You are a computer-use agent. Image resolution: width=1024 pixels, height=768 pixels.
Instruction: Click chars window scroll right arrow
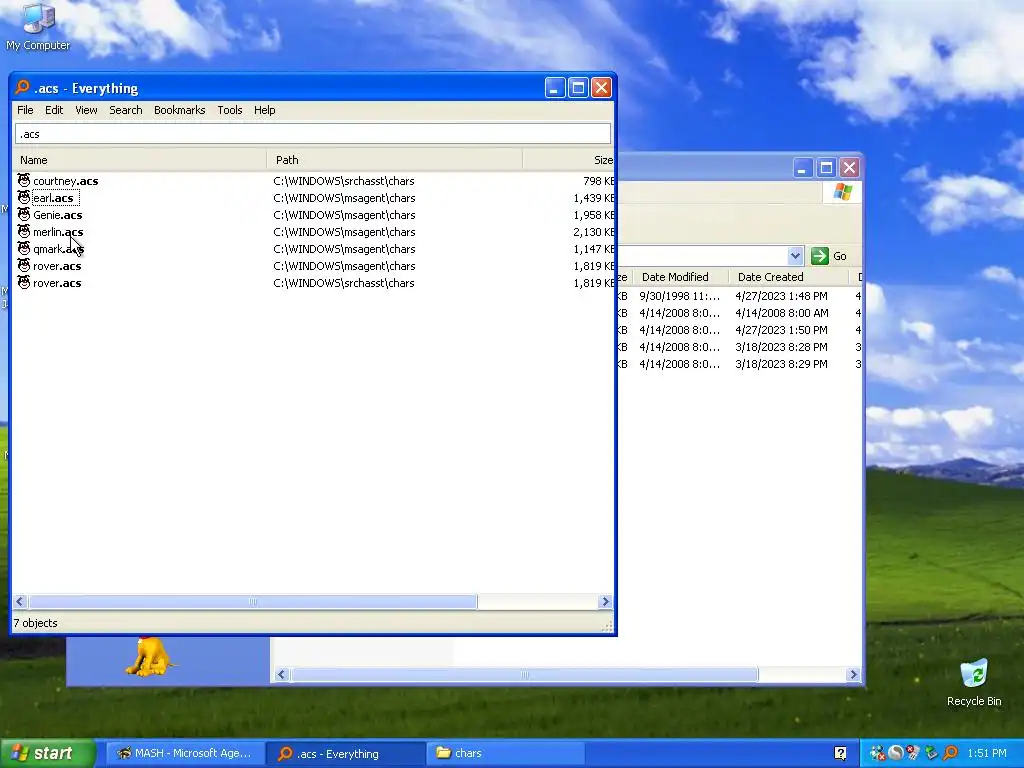tap(853, 675)
